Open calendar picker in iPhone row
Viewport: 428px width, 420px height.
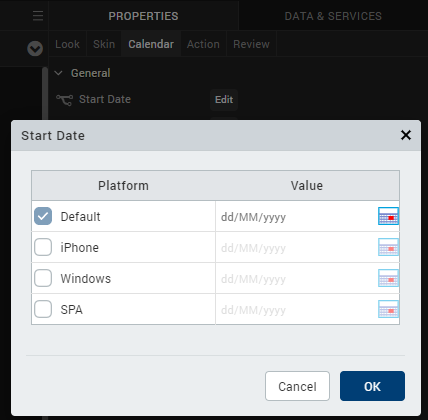[x=388, y=247]
